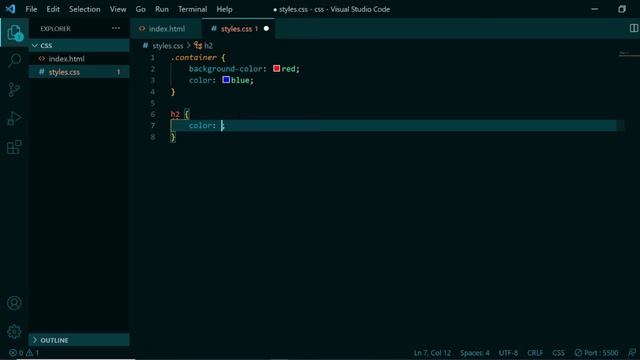Image resolution: width=640 pixels, height=360 pixels.
Task: Expand the Outline panel
Action: pyautogui.click(x=79, y=340)
